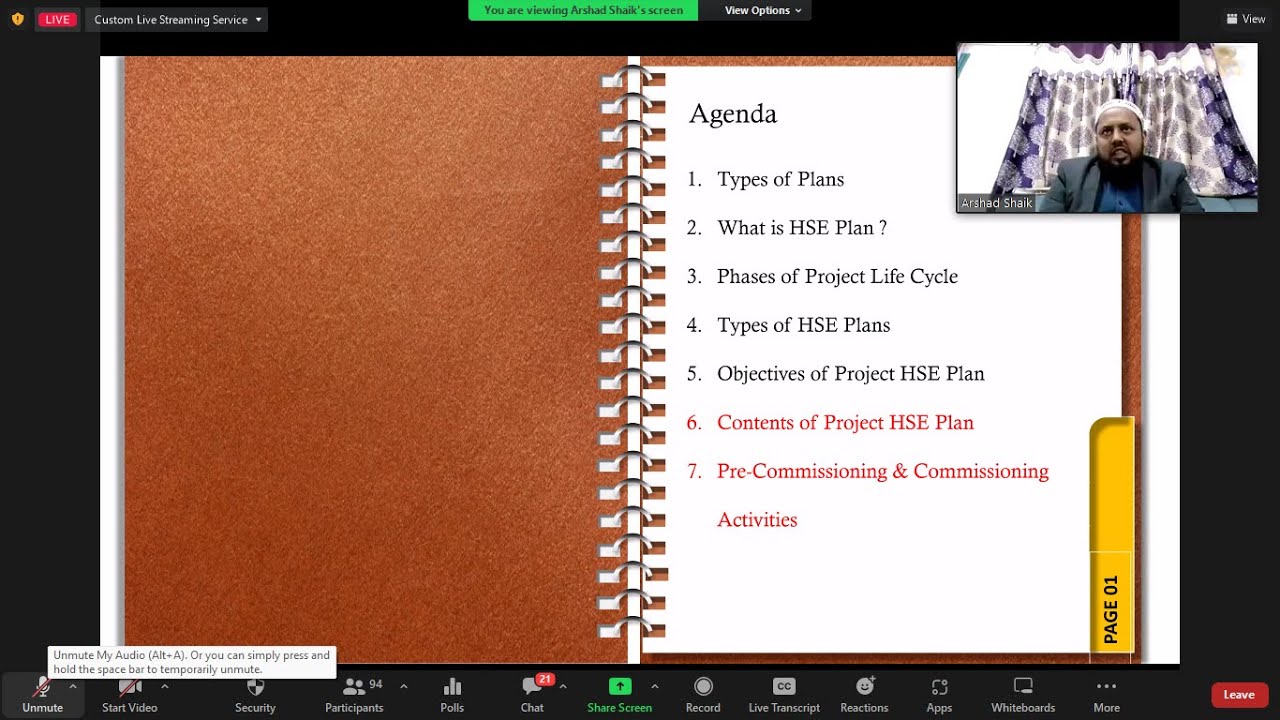Click the green Share Screen button
Image resolution: width=1280 pixels, height=720 pixels.
[620, 695]
